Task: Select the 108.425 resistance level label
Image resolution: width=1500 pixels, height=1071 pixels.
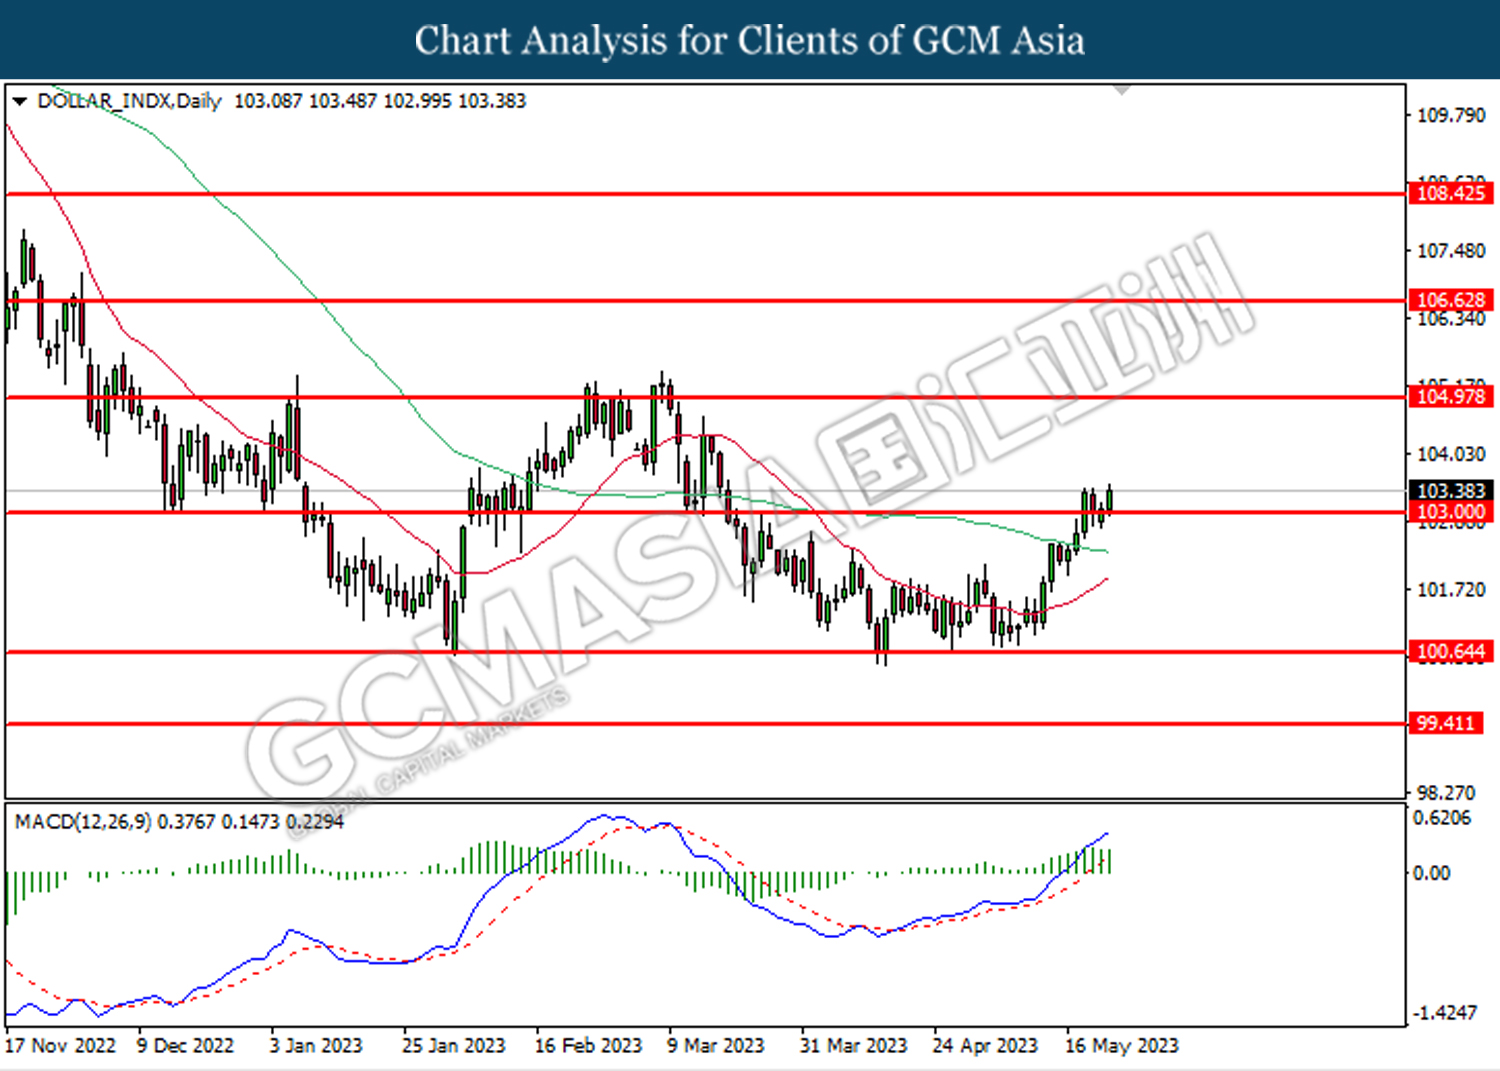Action: [x=1451, y=193]
